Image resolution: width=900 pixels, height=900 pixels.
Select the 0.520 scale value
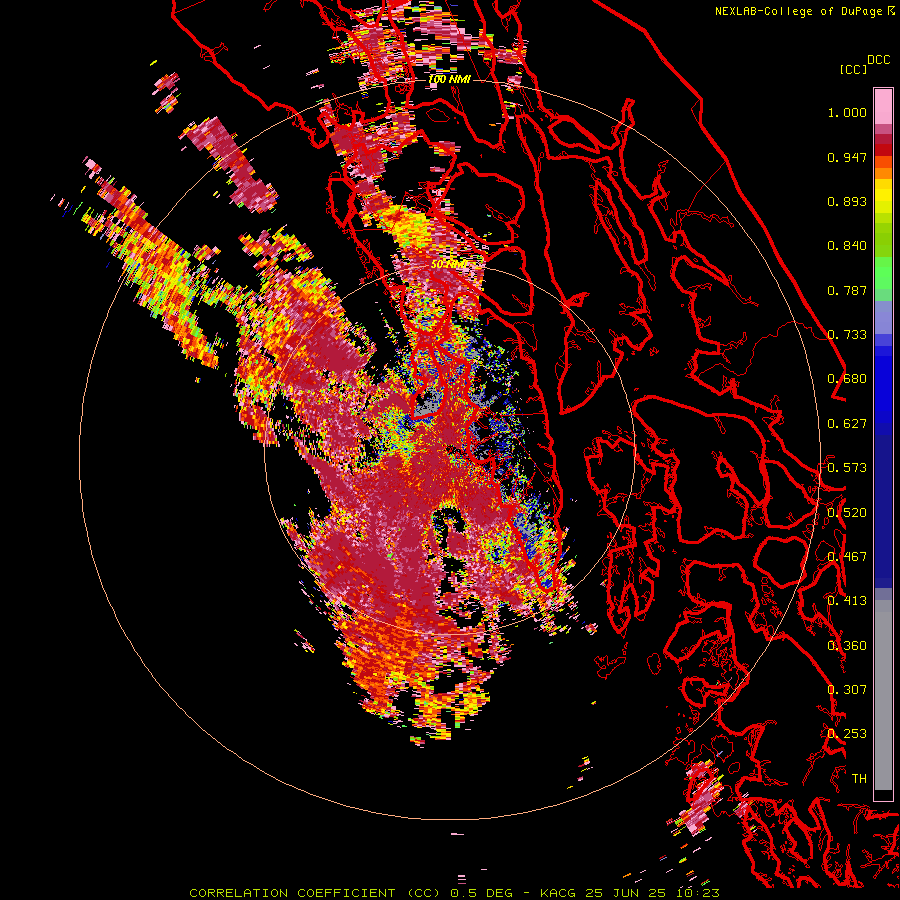pyautogui.click(x=847, y=513)
